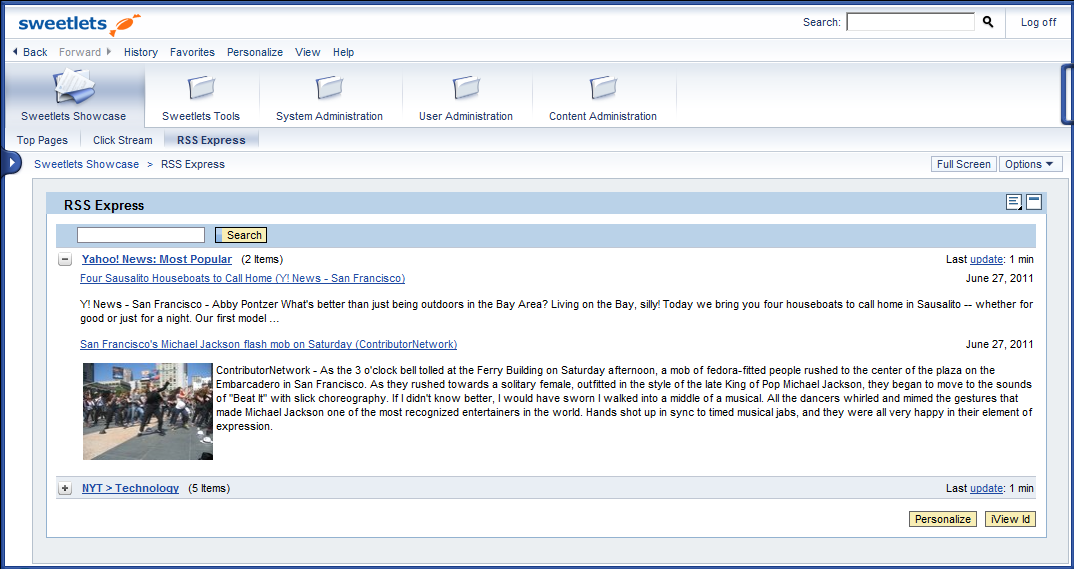Open the History menu
This screenshot has width=1074, height=569.
tap(141, 52)
